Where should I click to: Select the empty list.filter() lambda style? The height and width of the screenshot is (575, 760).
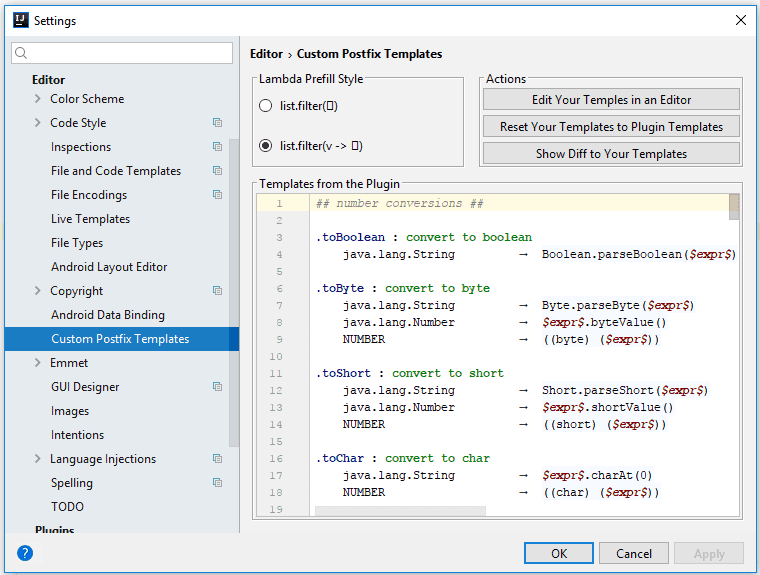tap(265, 105)
